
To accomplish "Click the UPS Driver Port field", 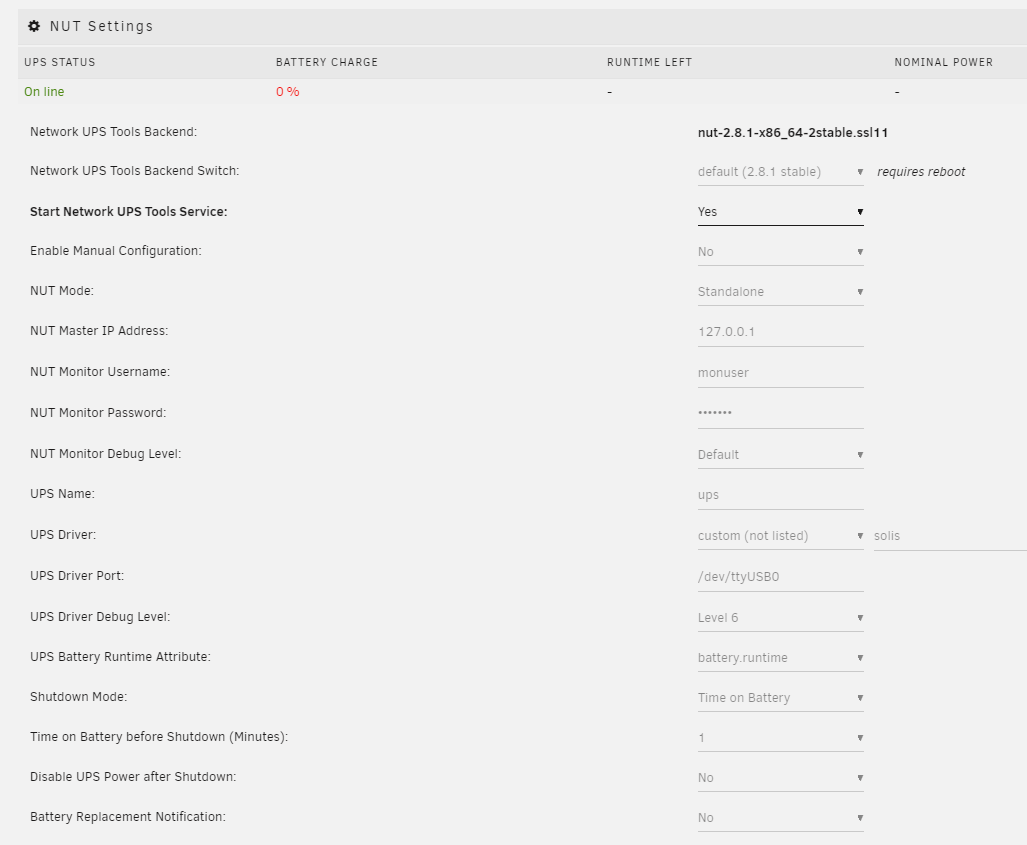I will (780, 577).
